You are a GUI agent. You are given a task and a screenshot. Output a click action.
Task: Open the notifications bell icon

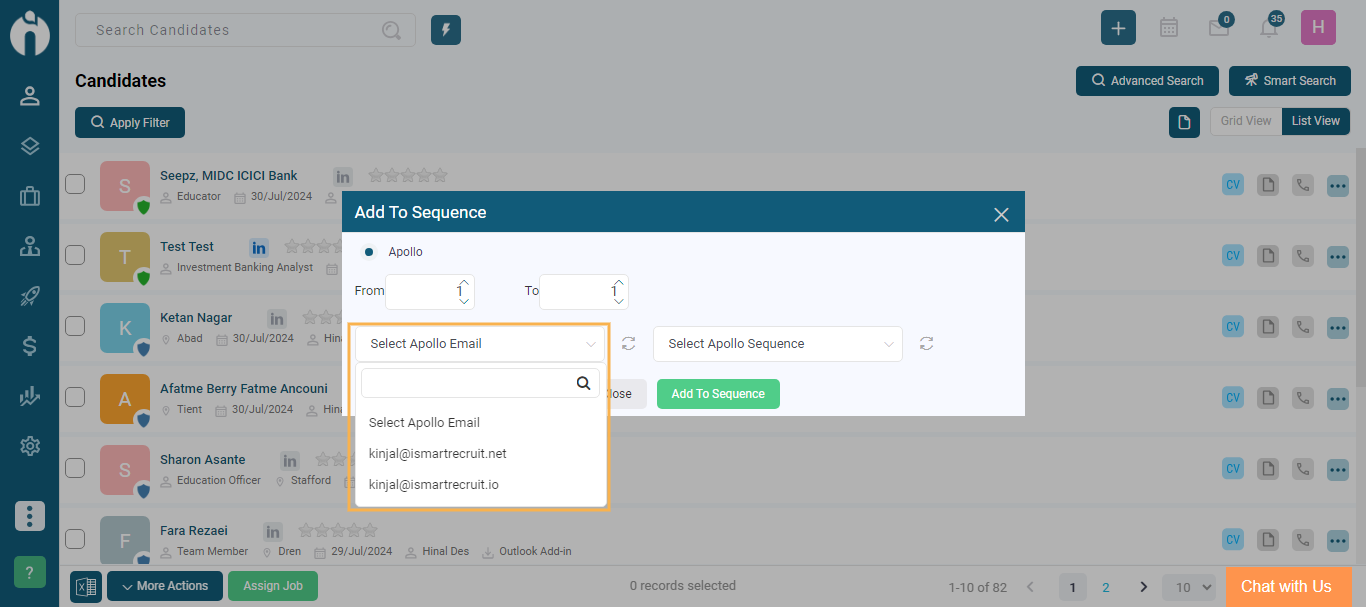click(1268, 28)
